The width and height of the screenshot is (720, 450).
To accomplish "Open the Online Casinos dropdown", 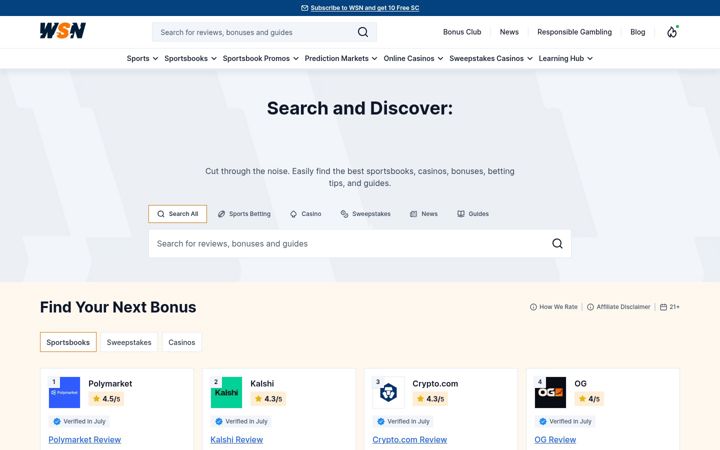I will tap(413, 58).
